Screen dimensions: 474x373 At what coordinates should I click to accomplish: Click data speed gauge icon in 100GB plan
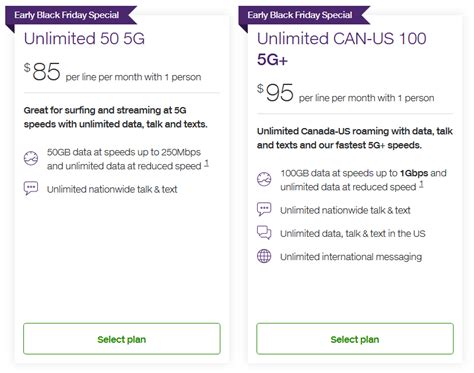[x=264, y=179]
